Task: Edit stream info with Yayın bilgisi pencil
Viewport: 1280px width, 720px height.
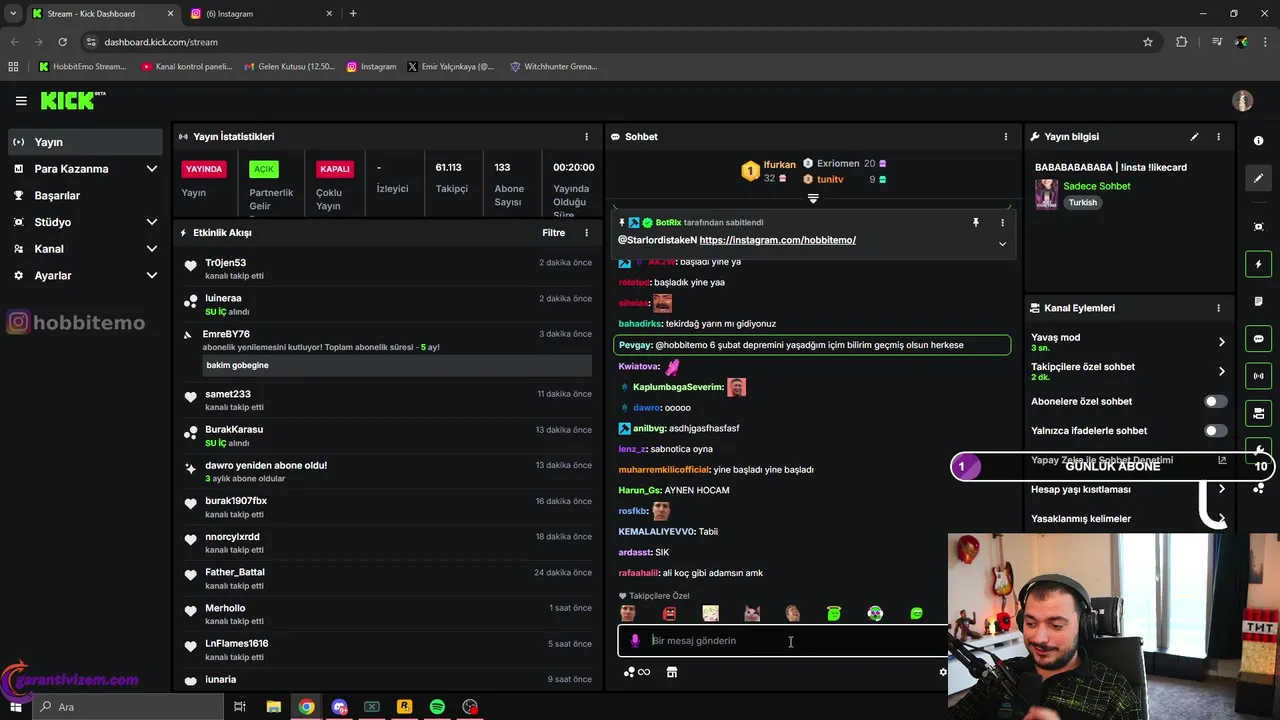Action: 1194,136
